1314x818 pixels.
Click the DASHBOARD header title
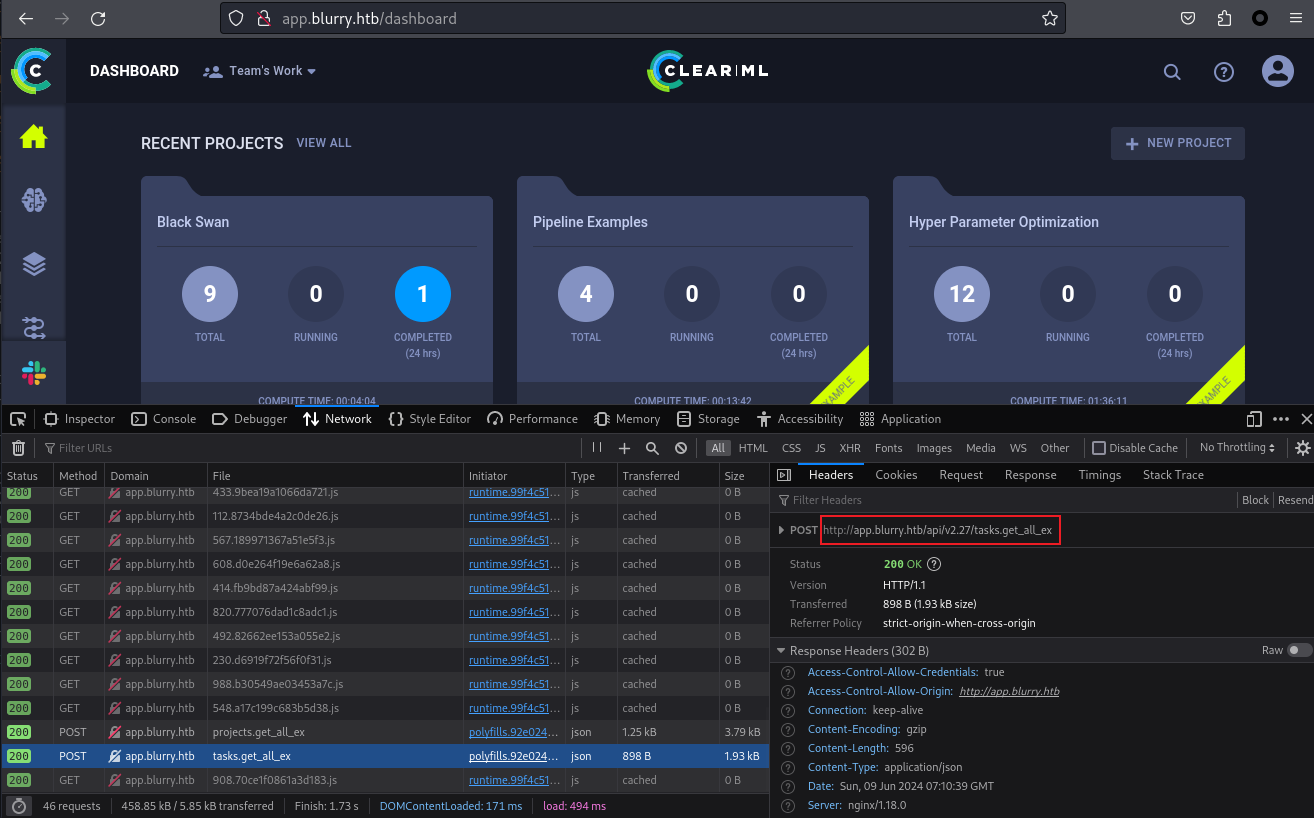(x=134, y=71)
